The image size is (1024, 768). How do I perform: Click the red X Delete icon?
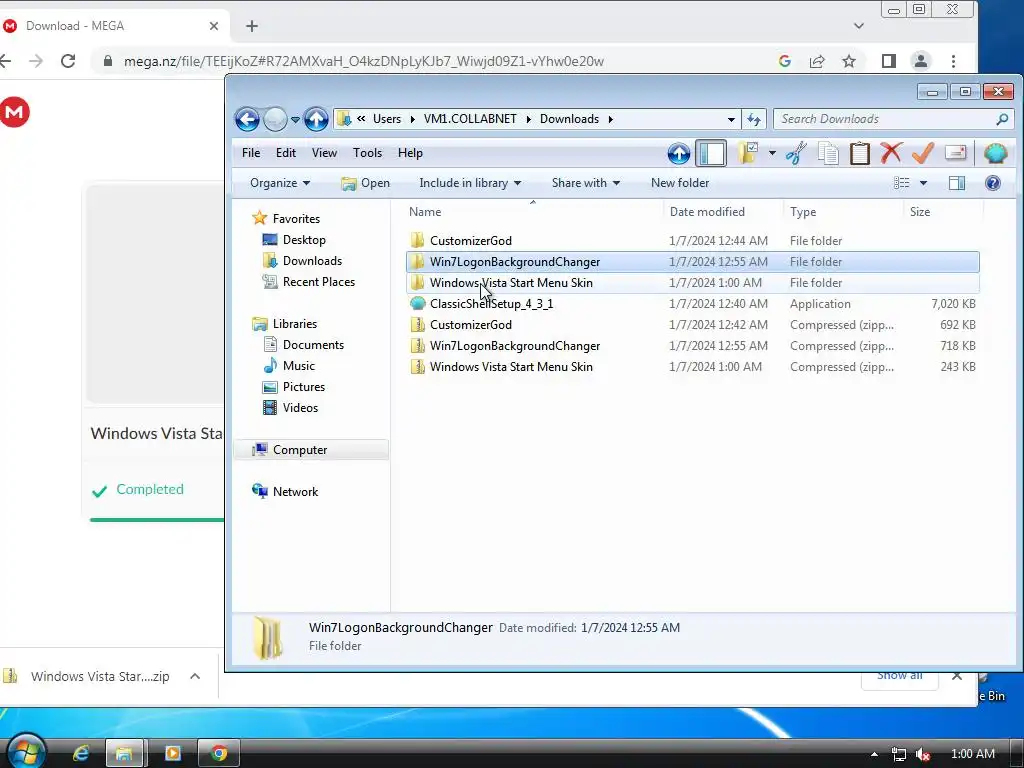click(891, 153)
